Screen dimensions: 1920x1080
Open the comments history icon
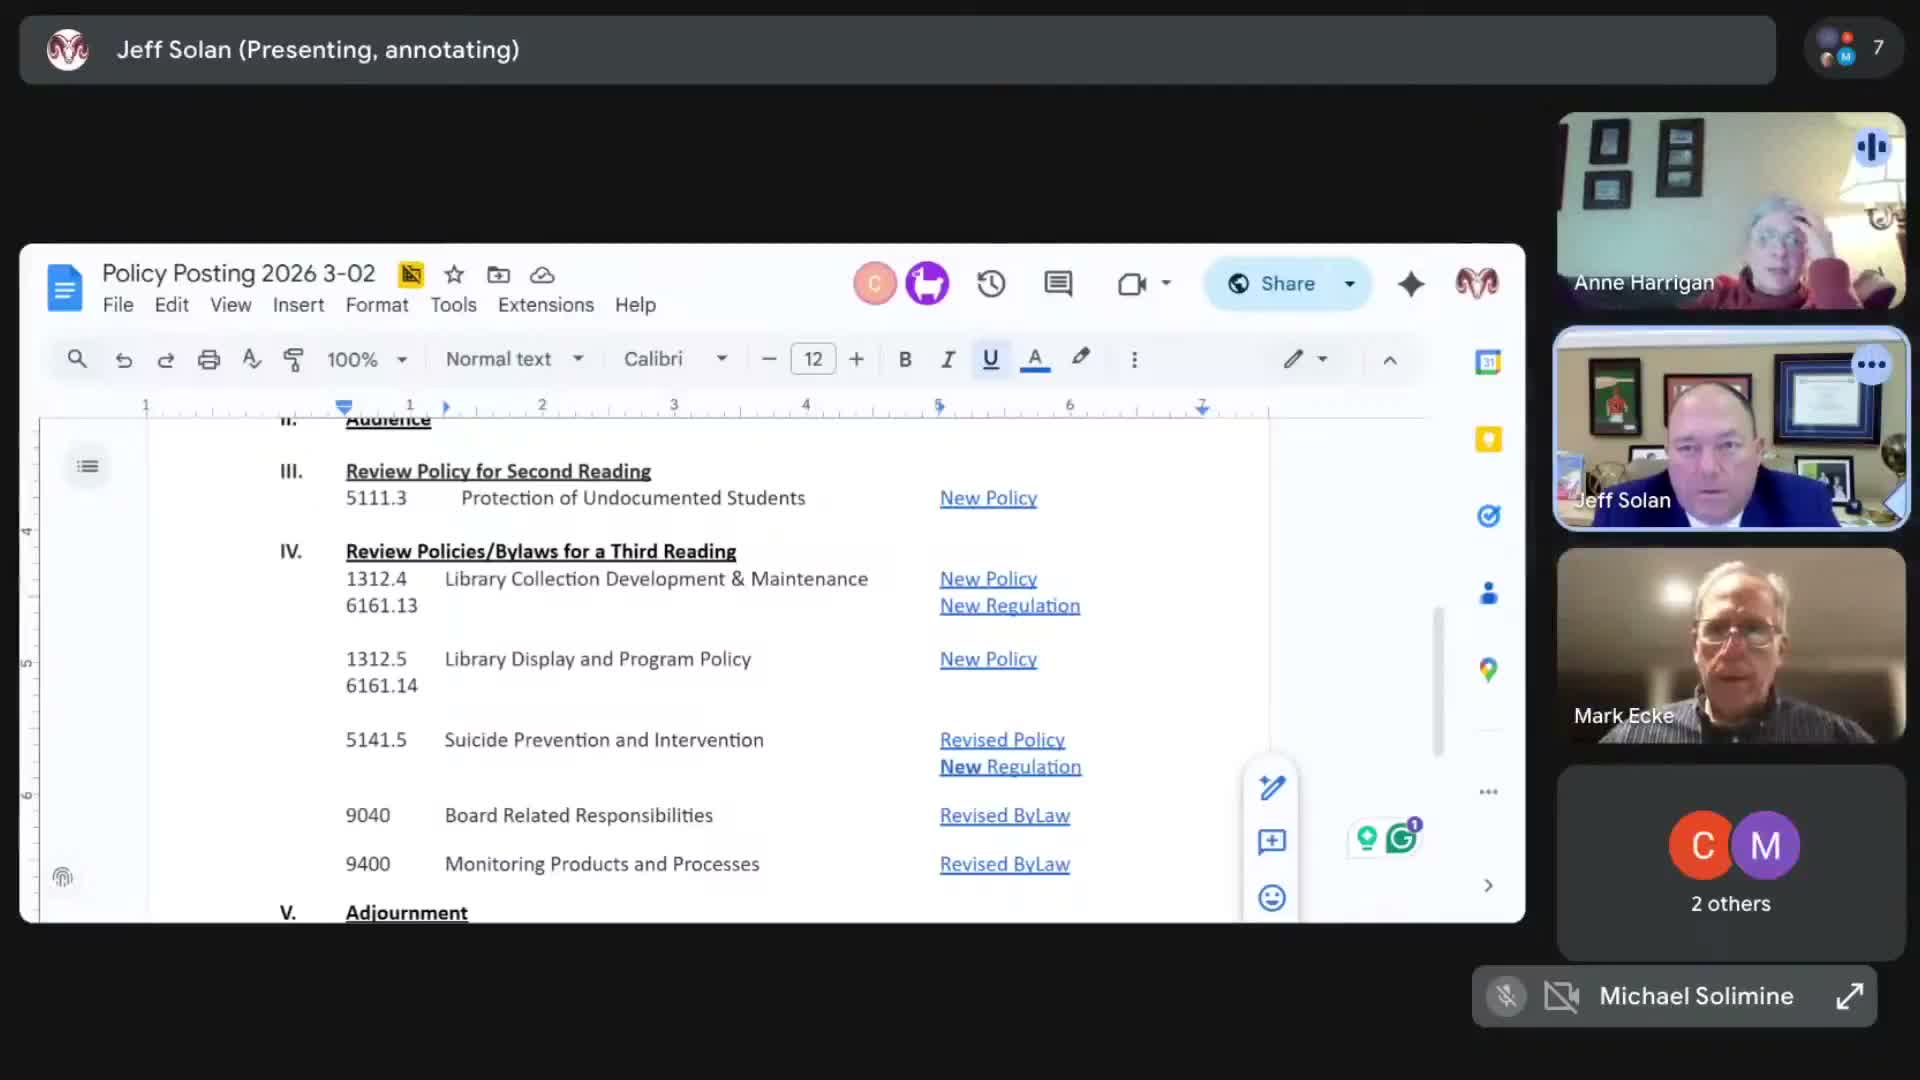(1057, 284)
